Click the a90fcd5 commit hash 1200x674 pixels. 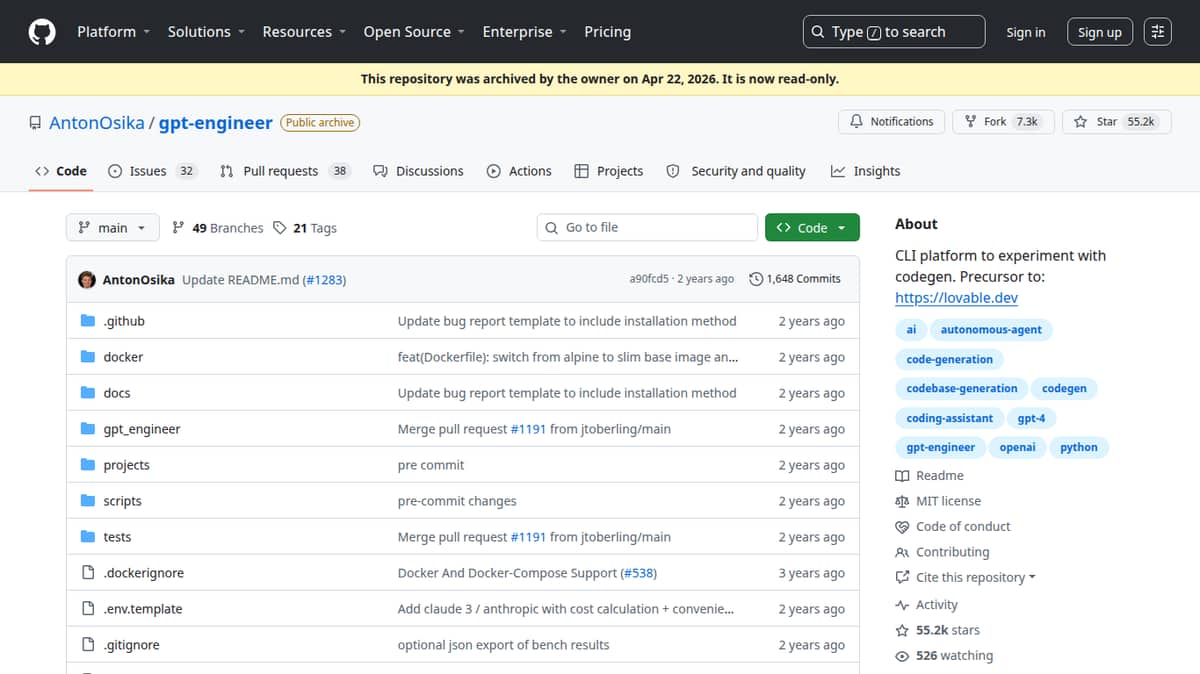(x=649, y=279)
